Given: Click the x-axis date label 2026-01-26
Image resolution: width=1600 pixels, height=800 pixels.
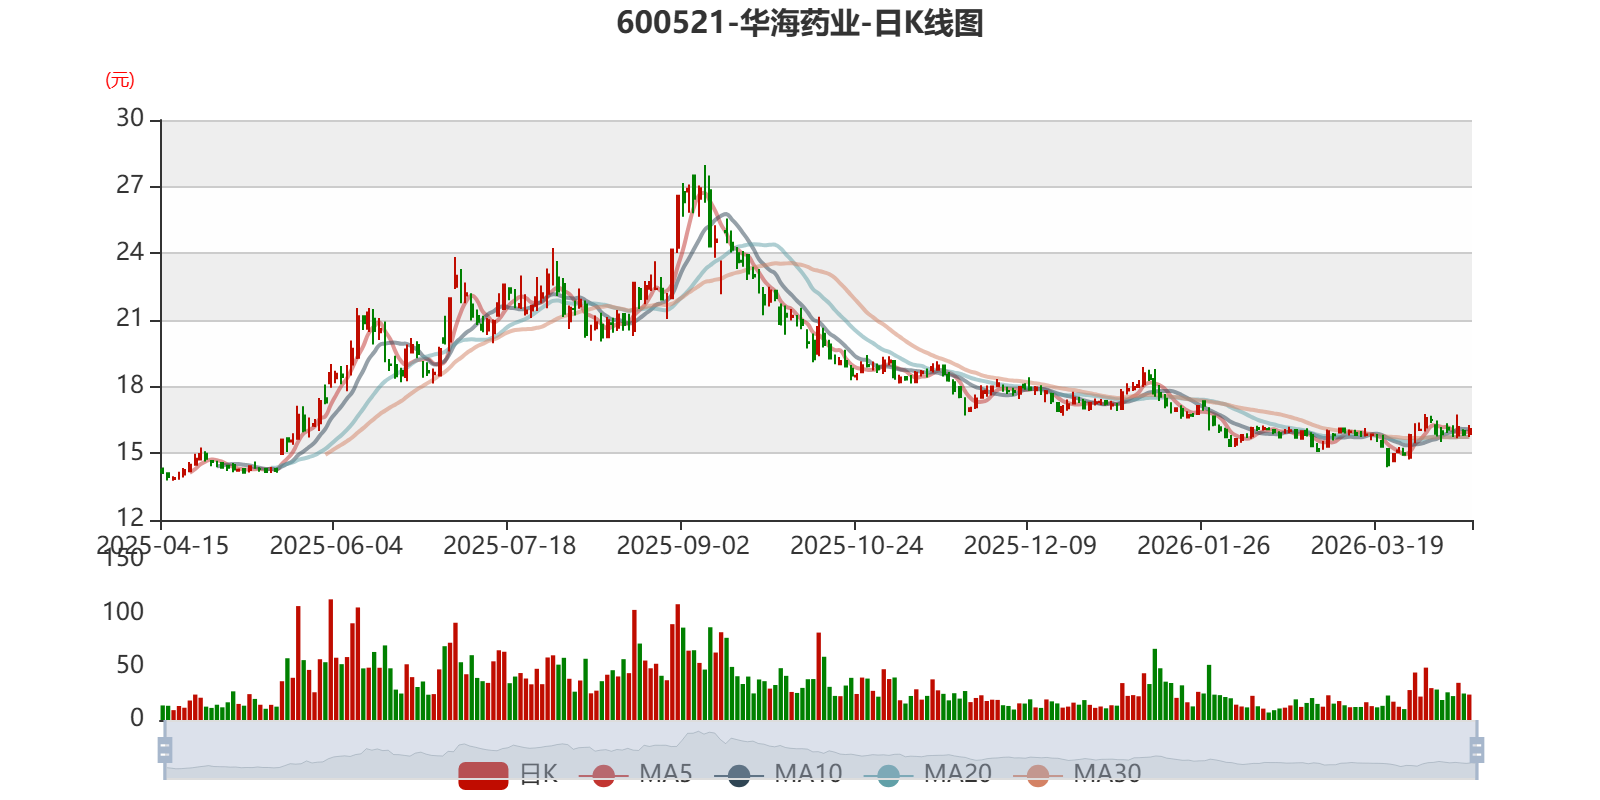Looking at the screenshot, I should (1203, 546).
